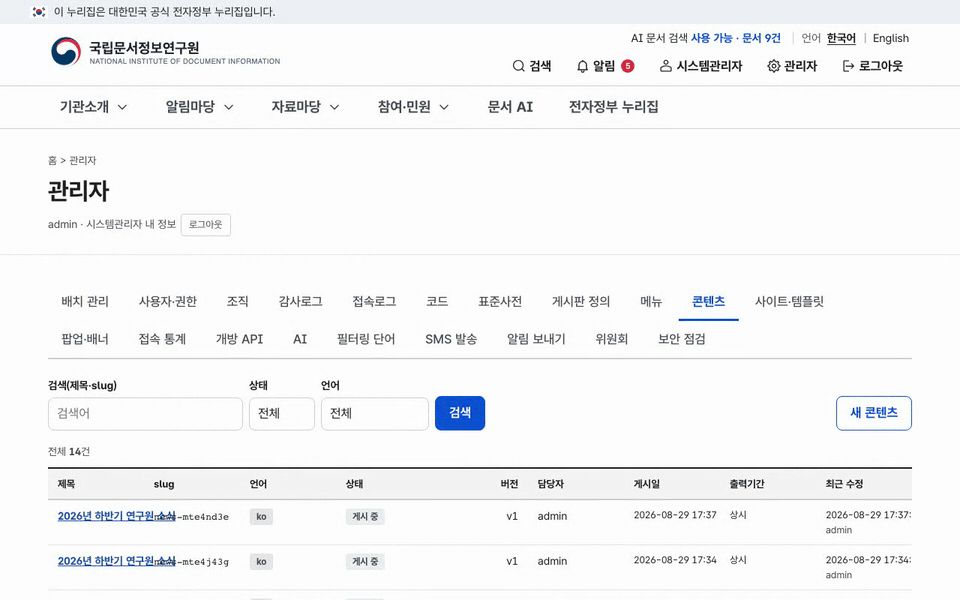
Task: Select the active 콘텐츠 tab
Action: pyautogui.click(x=708, y=301)
